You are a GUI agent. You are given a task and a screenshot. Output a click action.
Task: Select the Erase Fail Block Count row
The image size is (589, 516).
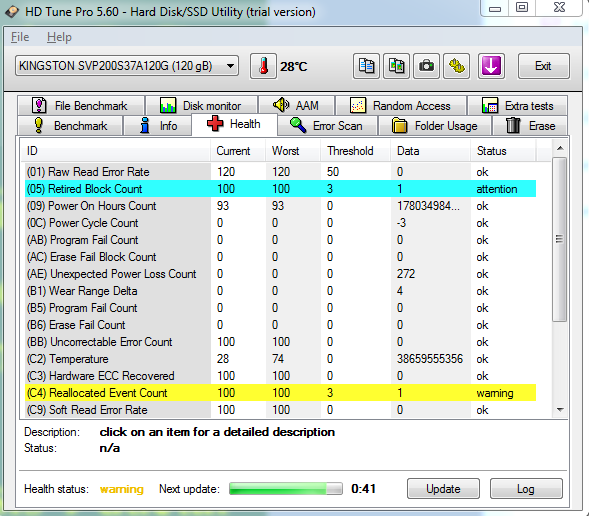[281, 257]
